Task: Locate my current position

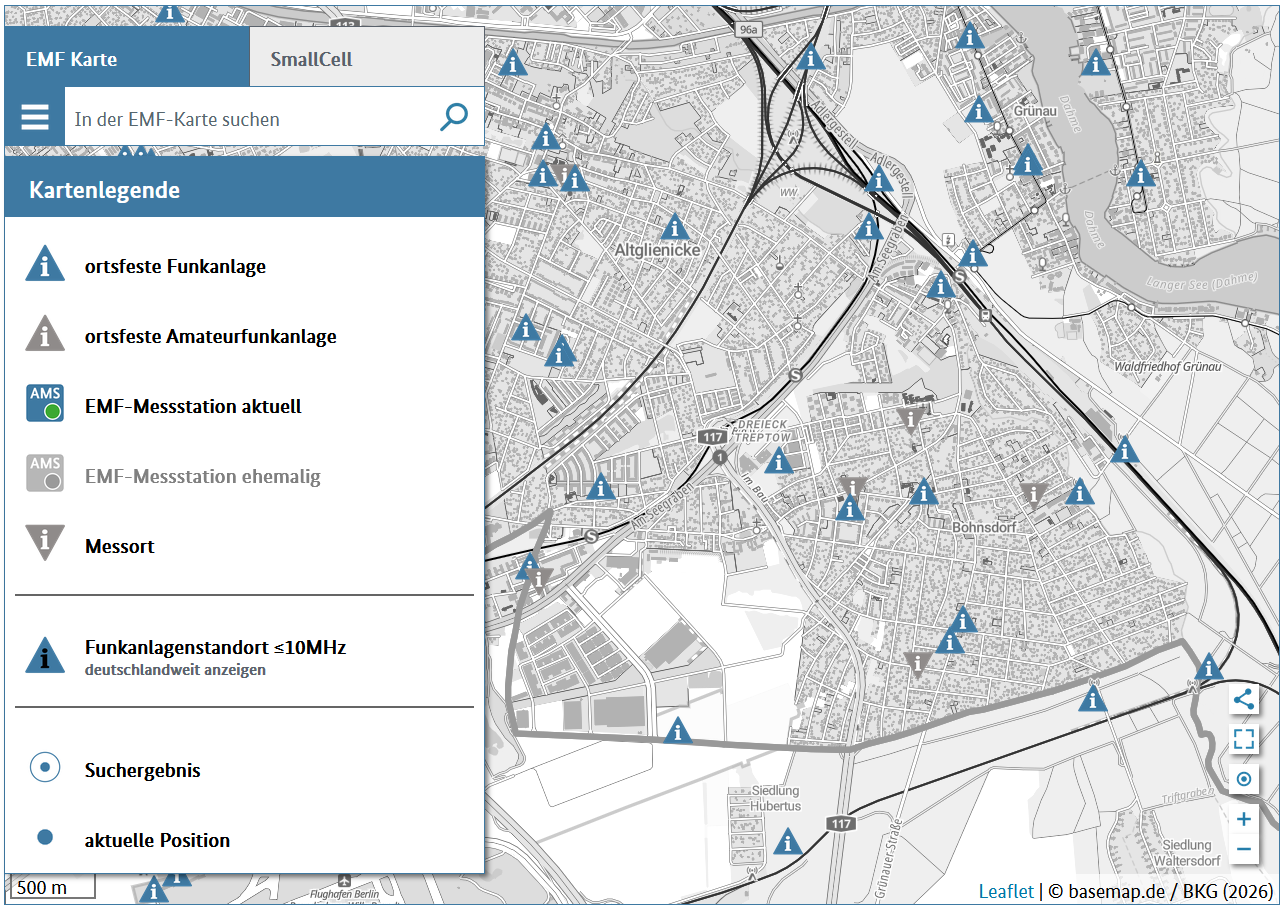Action: pos(1244,779)
